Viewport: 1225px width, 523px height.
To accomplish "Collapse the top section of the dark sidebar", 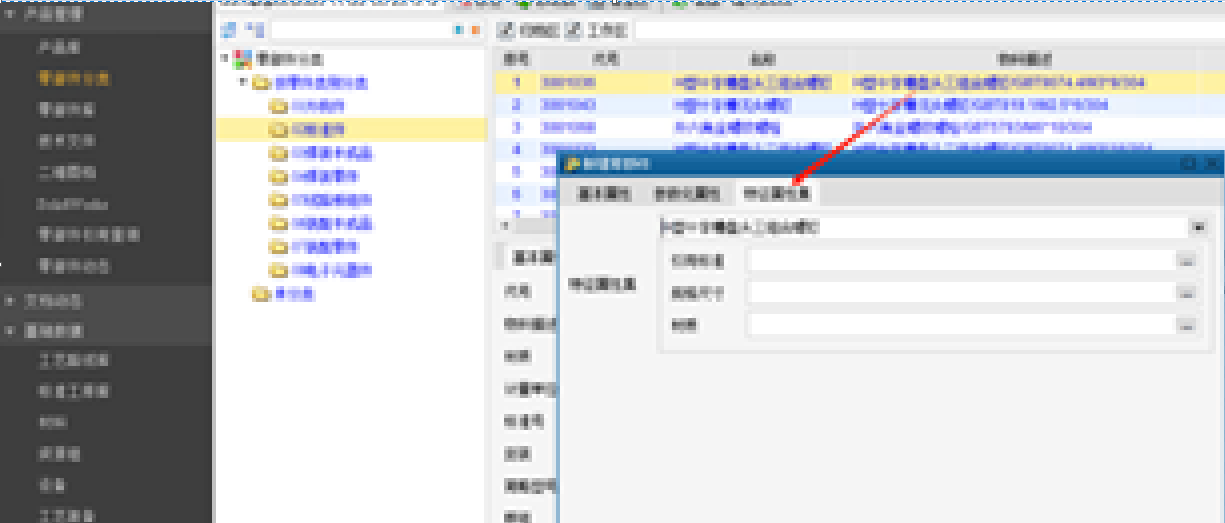I will 10,16.
